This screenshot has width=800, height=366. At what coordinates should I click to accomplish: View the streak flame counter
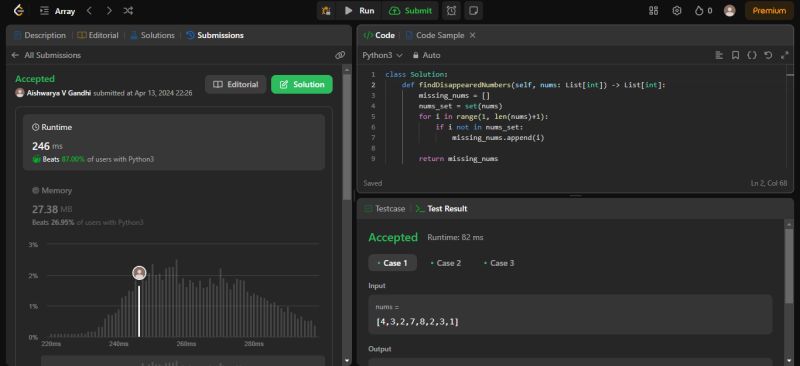pyautogui.click(x=703, y=11)
